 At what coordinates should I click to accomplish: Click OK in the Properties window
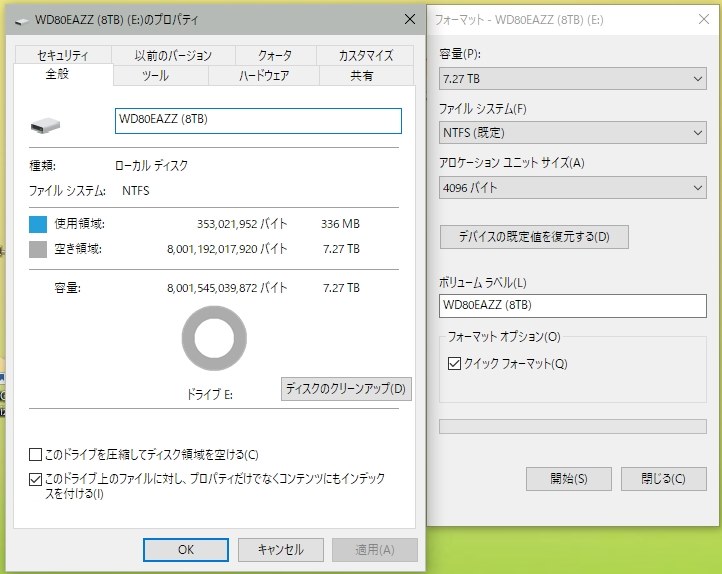click(186, 550)
